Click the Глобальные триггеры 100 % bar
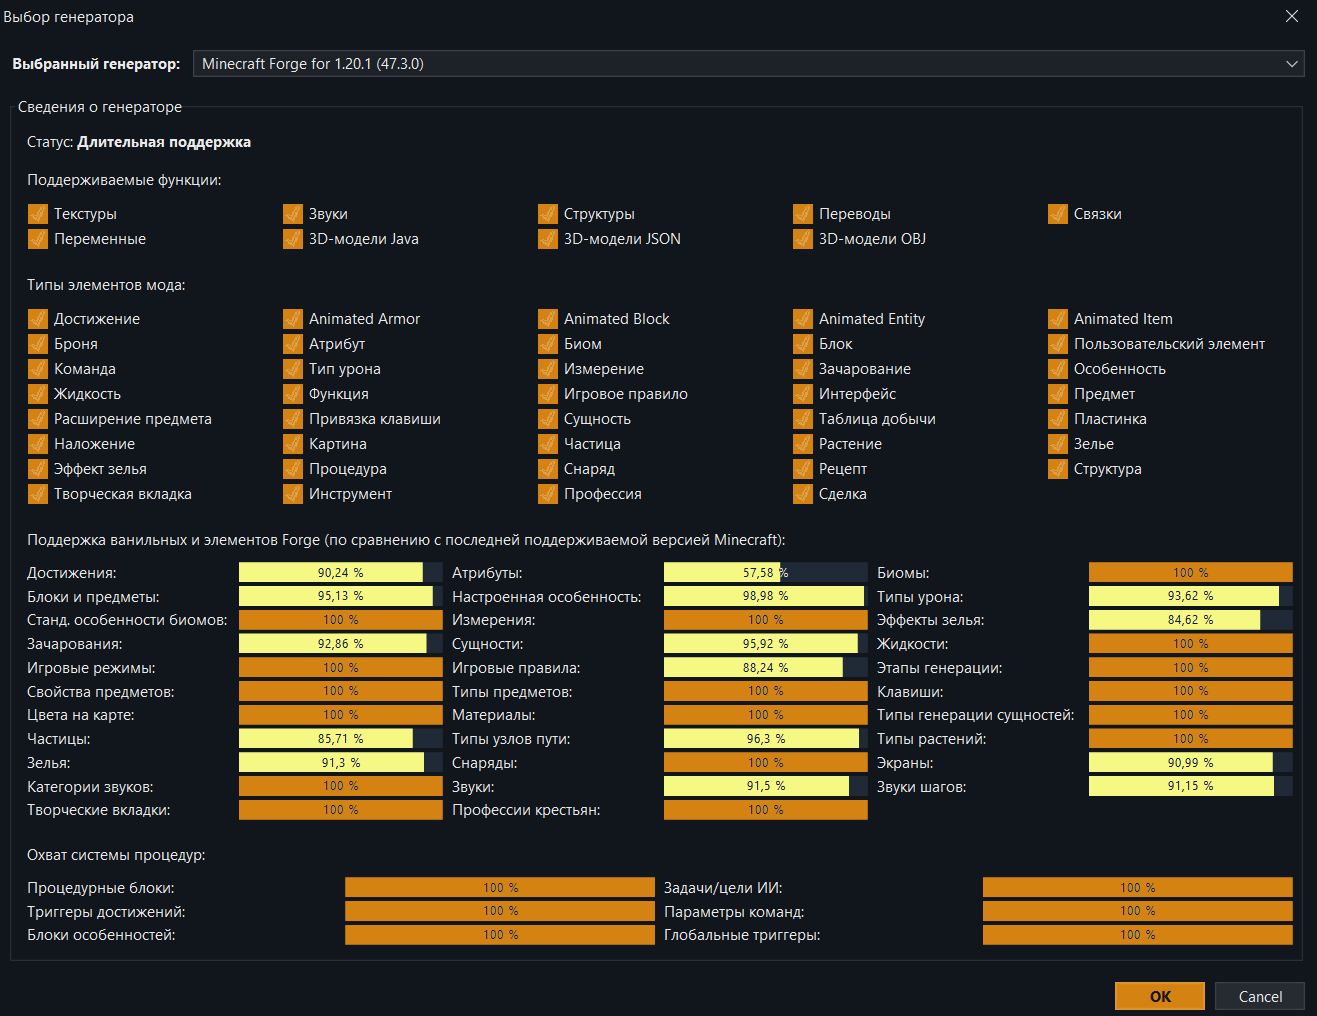 coord(1138,935)
